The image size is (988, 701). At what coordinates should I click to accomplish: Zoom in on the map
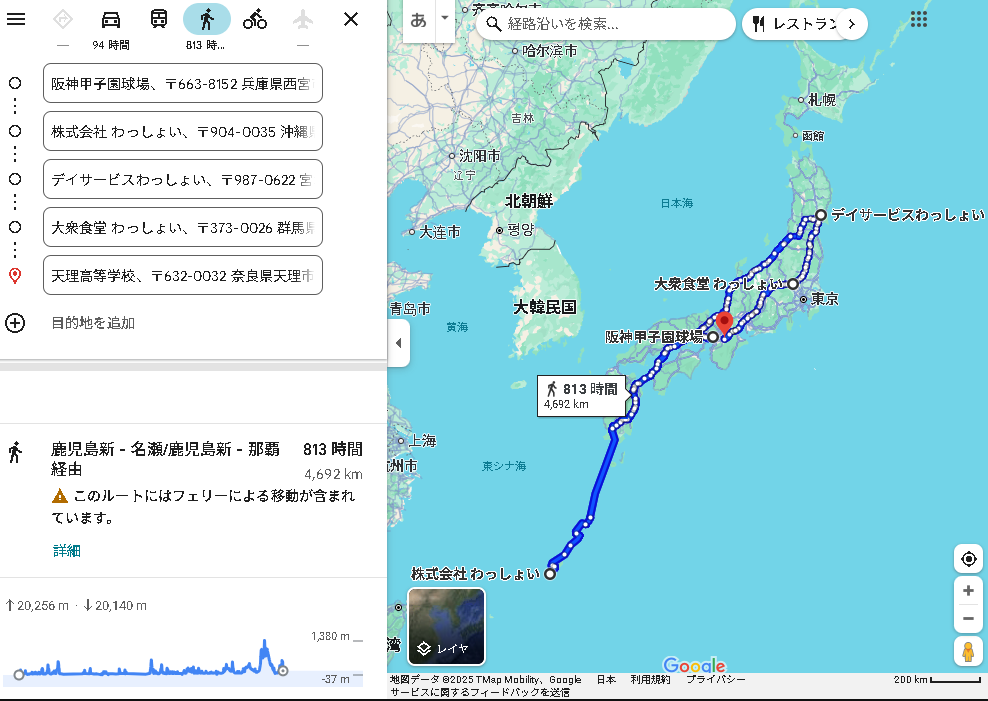click(968, 590)
